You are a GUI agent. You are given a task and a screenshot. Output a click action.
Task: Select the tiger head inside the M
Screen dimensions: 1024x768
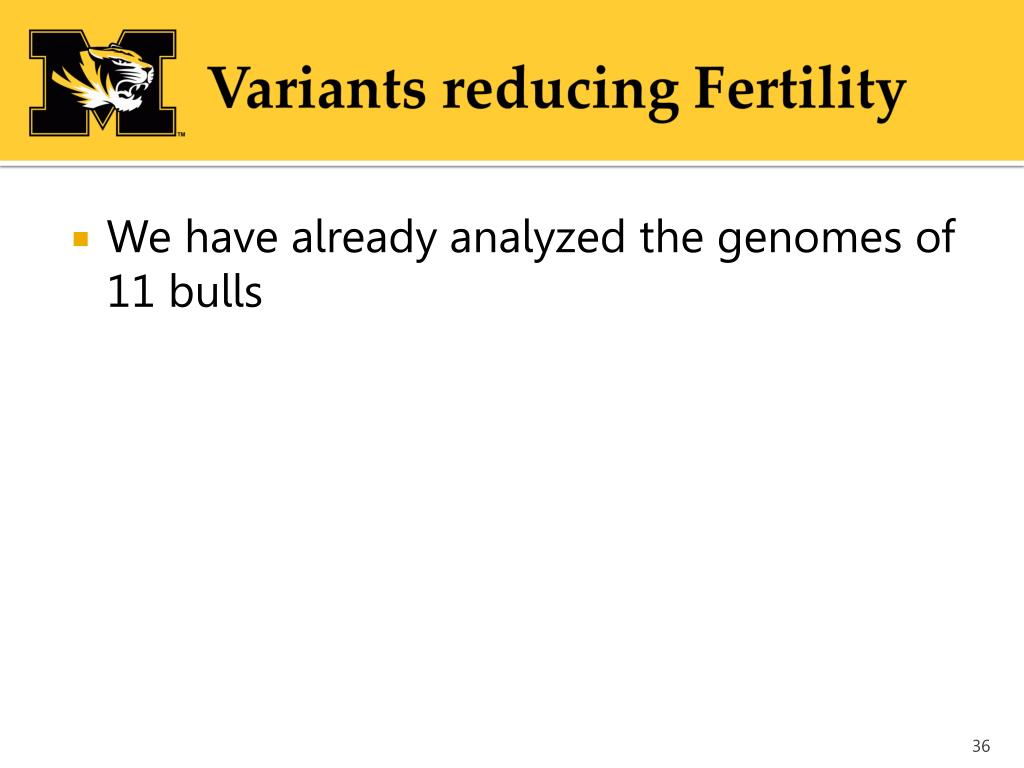104,77
